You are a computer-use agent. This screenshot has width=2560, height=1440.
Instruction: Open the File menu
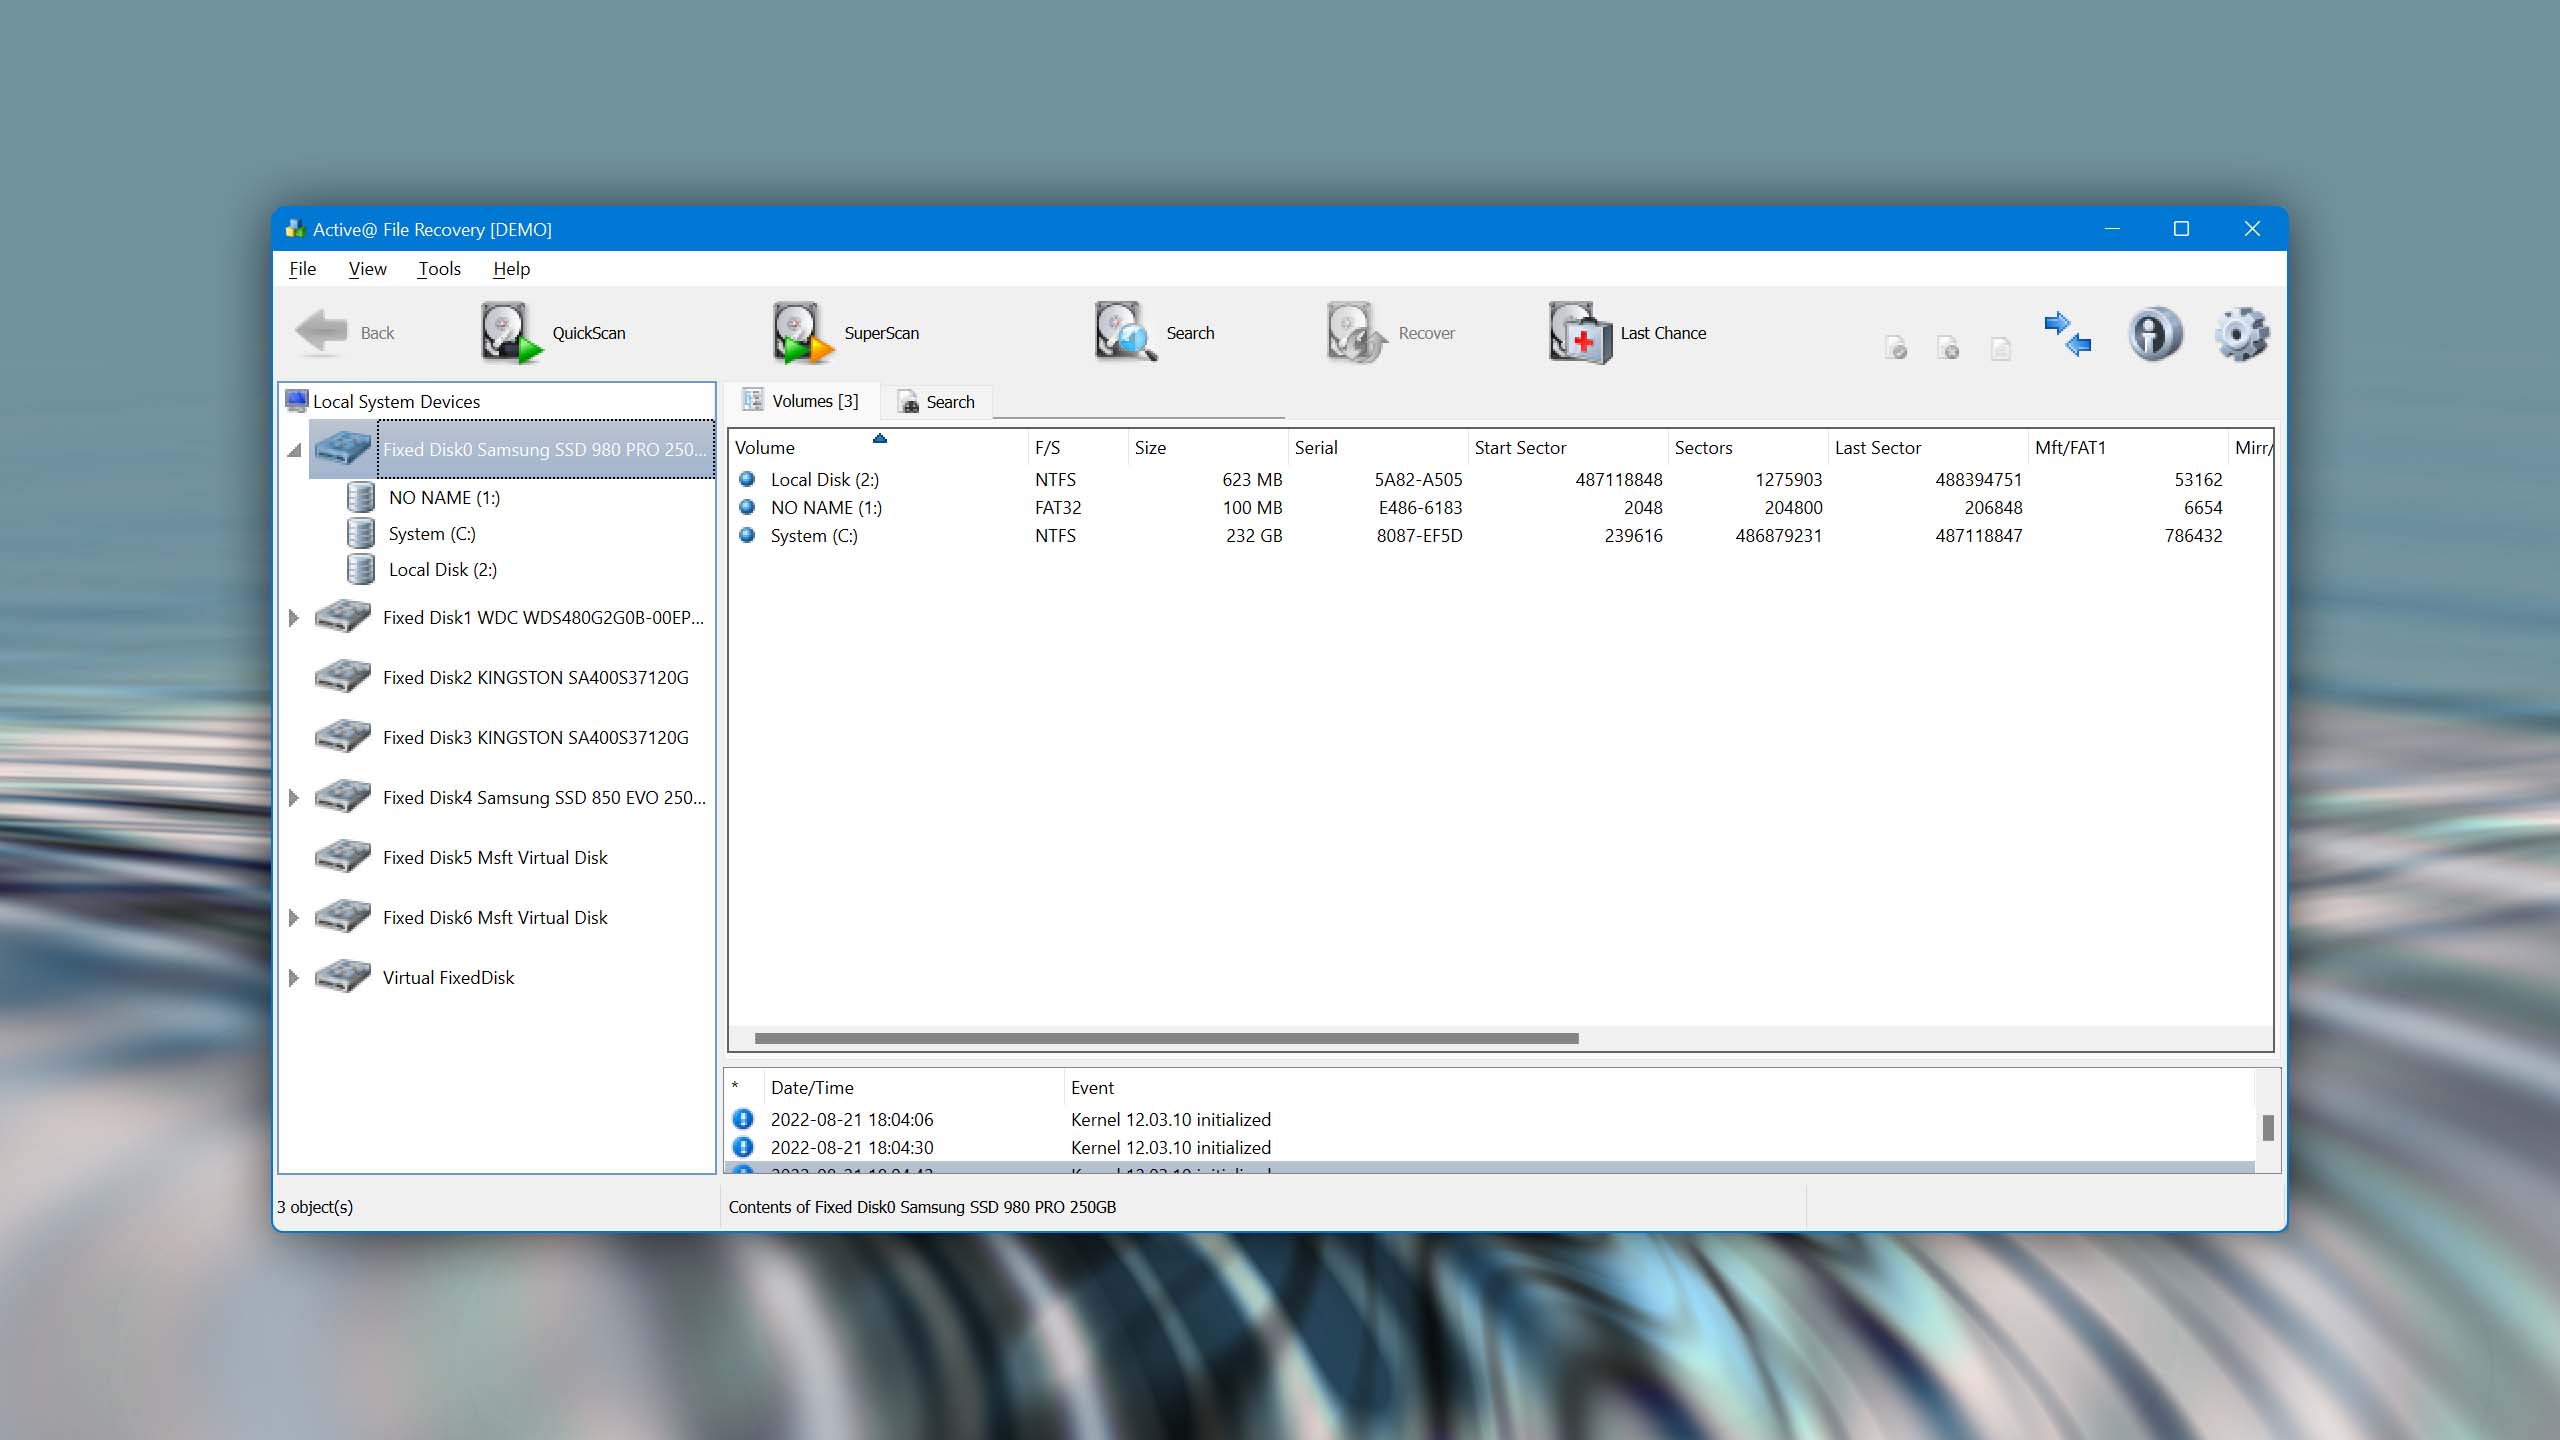tap(302, 268)
